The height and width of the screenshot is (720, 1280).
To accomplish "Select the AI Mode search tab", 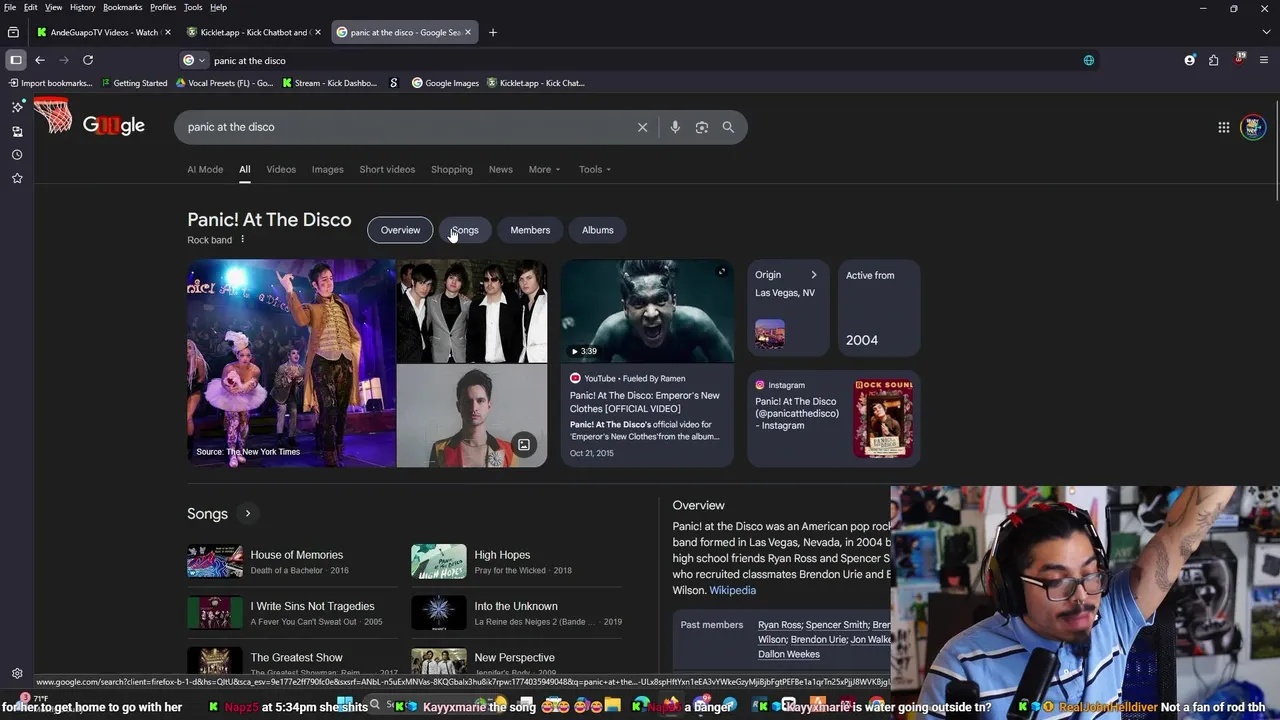I will [x=205, y=169].
